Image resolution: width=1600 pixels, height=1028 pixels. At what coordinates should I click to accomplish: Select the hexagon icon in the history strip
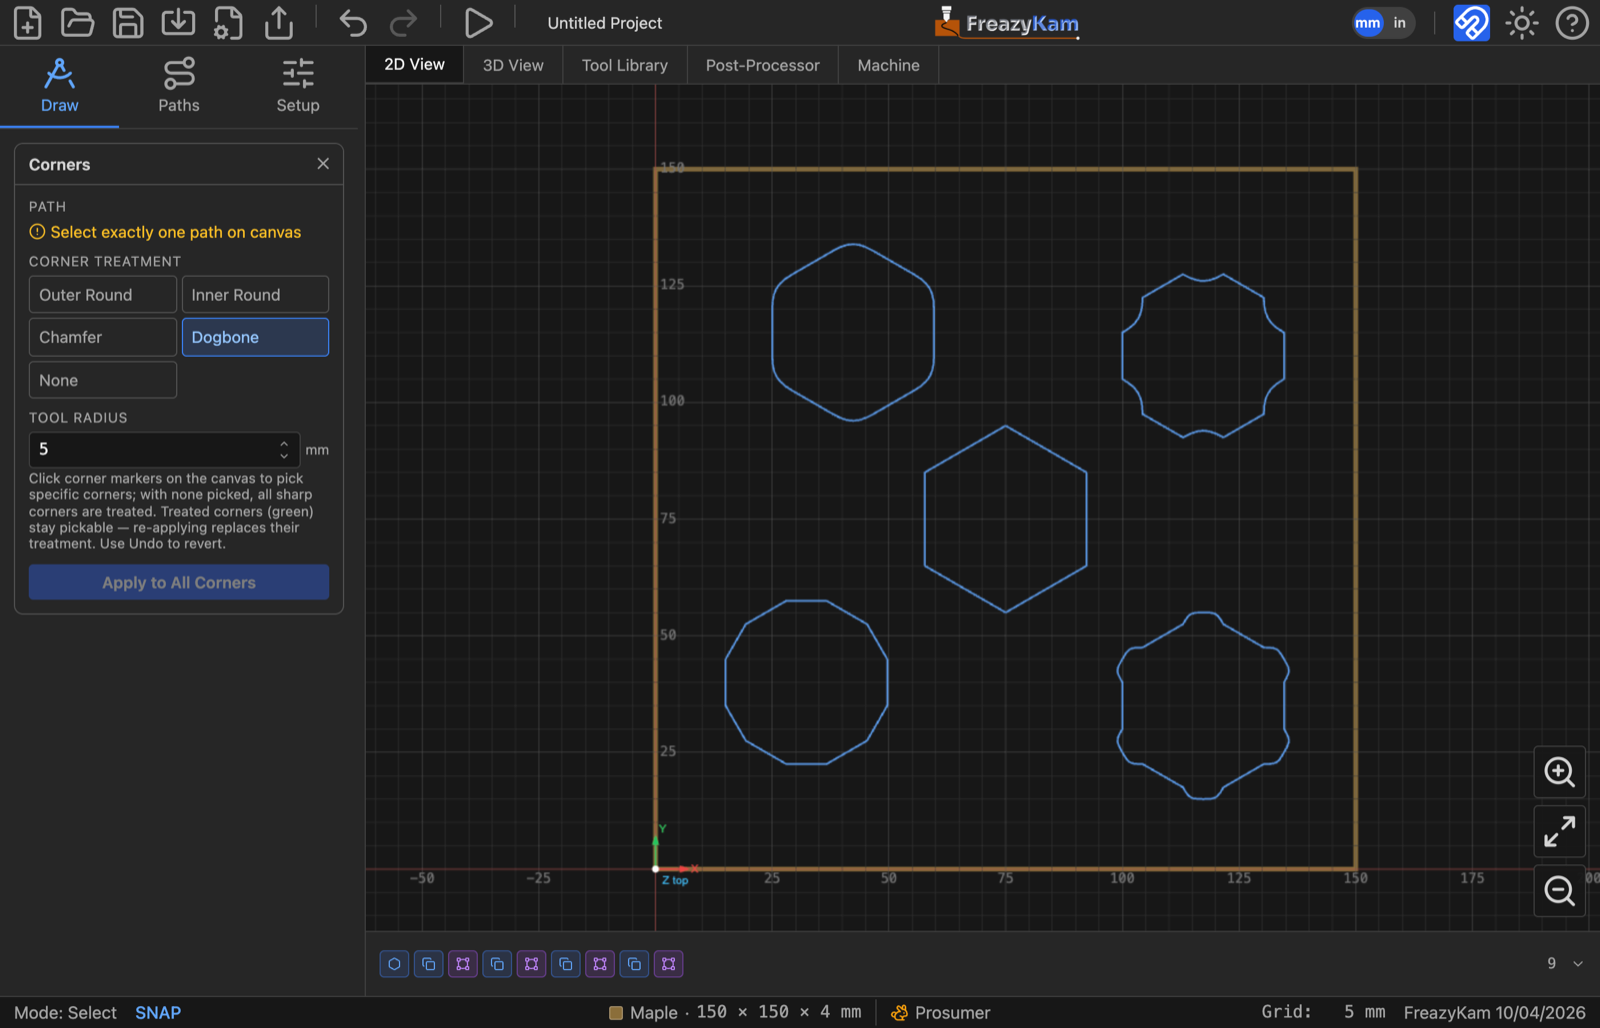coord(394,964)
